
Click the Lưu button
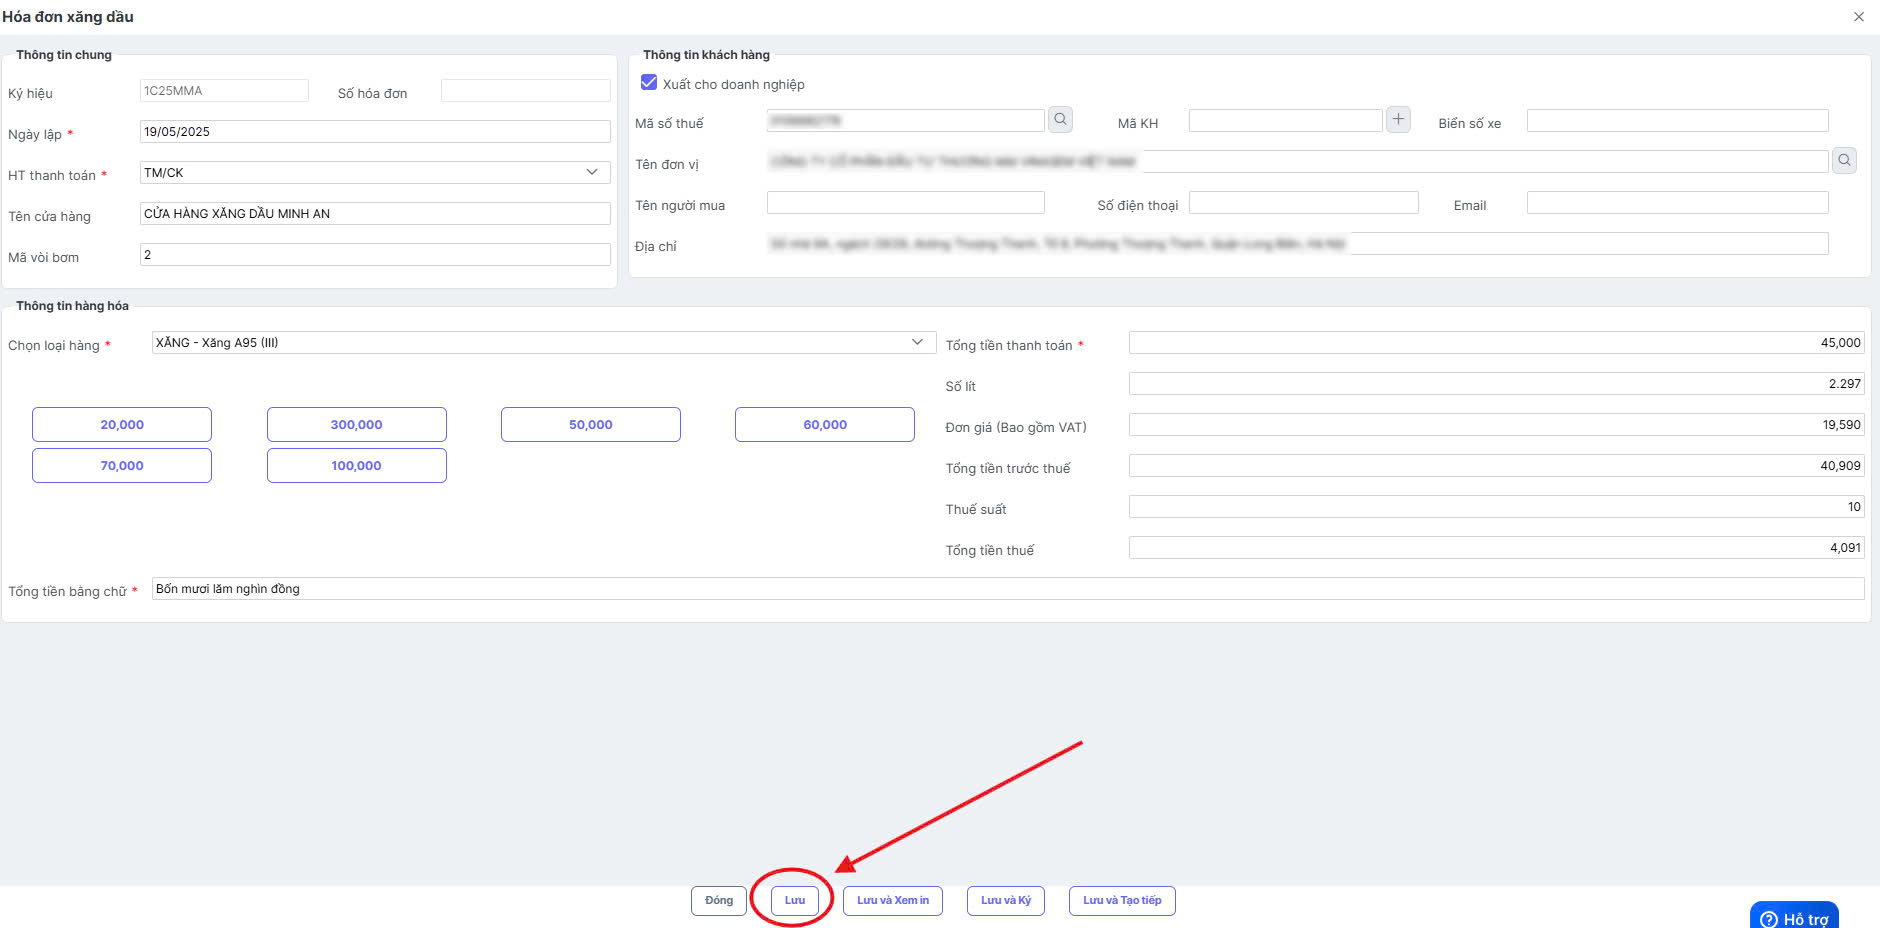coord(795,901)
